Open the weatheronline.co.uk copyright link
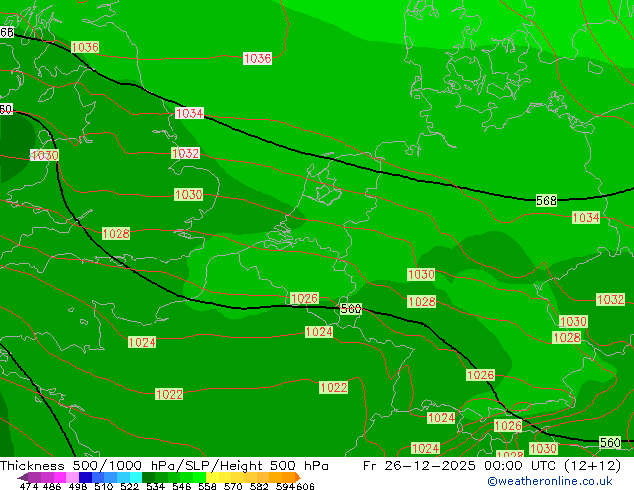 point(550,481)
